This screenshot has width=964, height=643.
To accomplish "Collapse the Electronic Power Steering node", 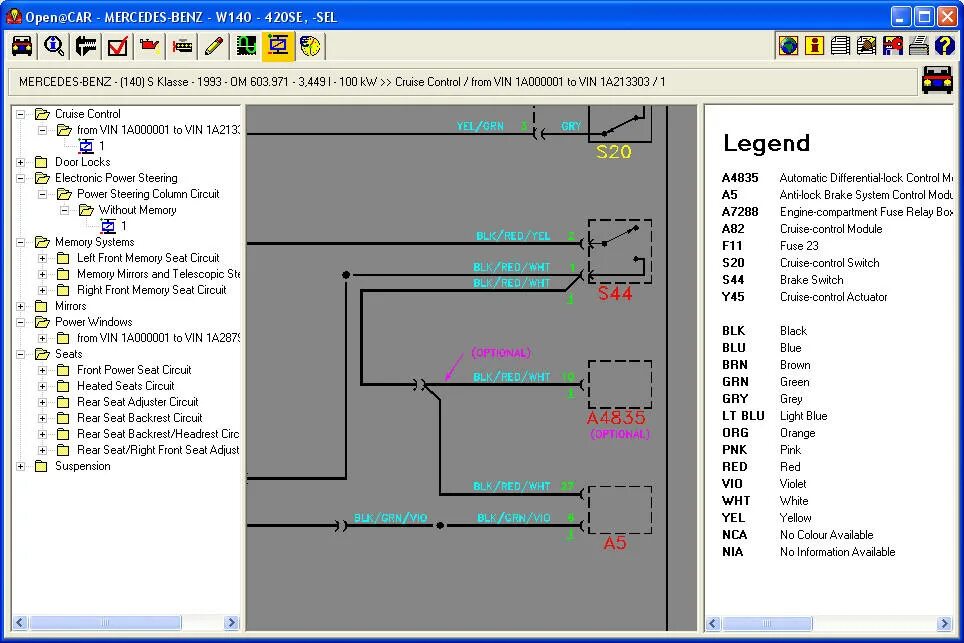I will pos(21,178).
